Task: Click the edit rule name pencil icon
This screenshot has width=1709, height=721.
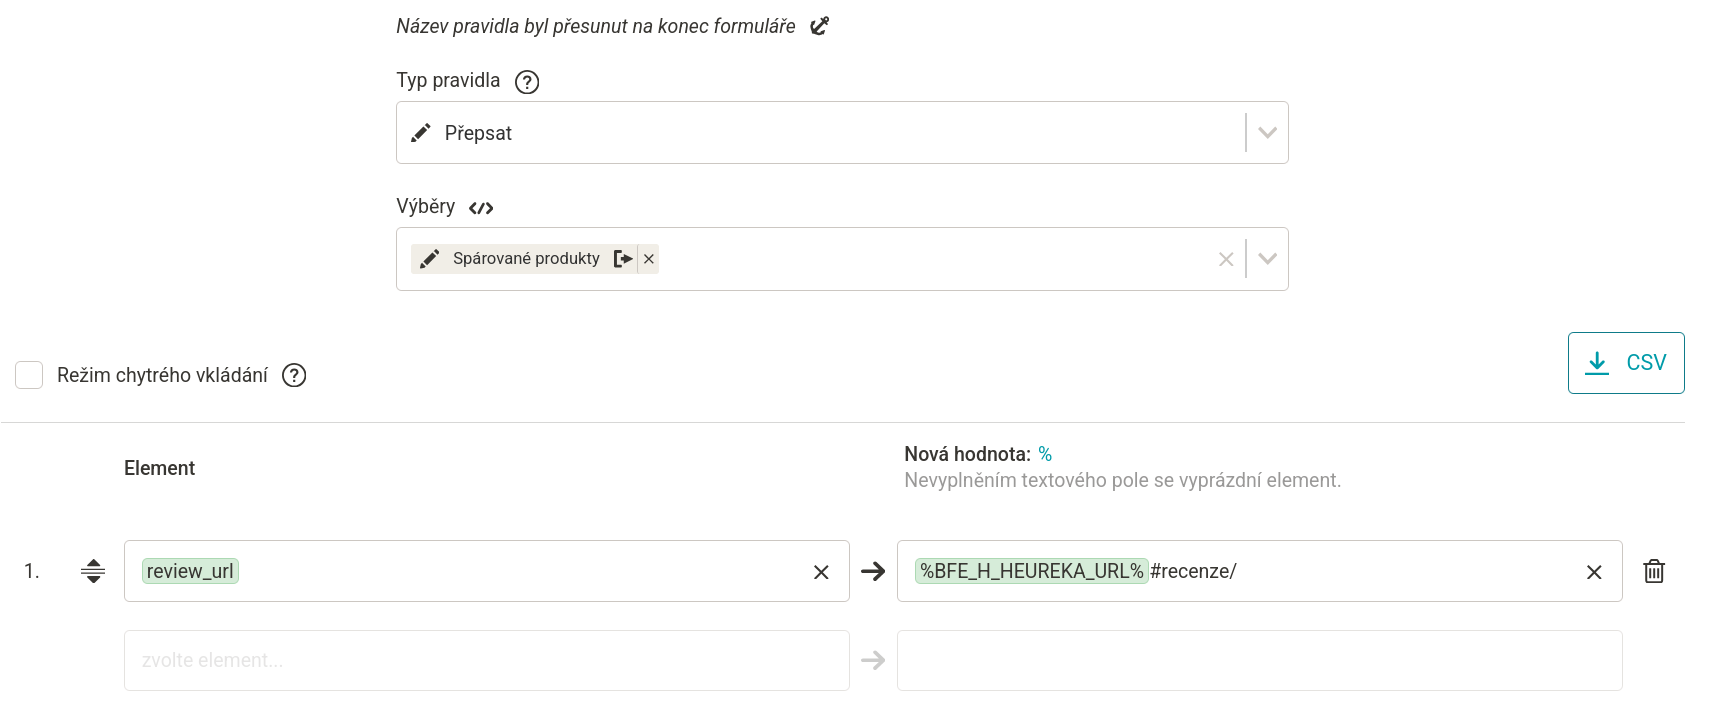Action: [819, 26]
